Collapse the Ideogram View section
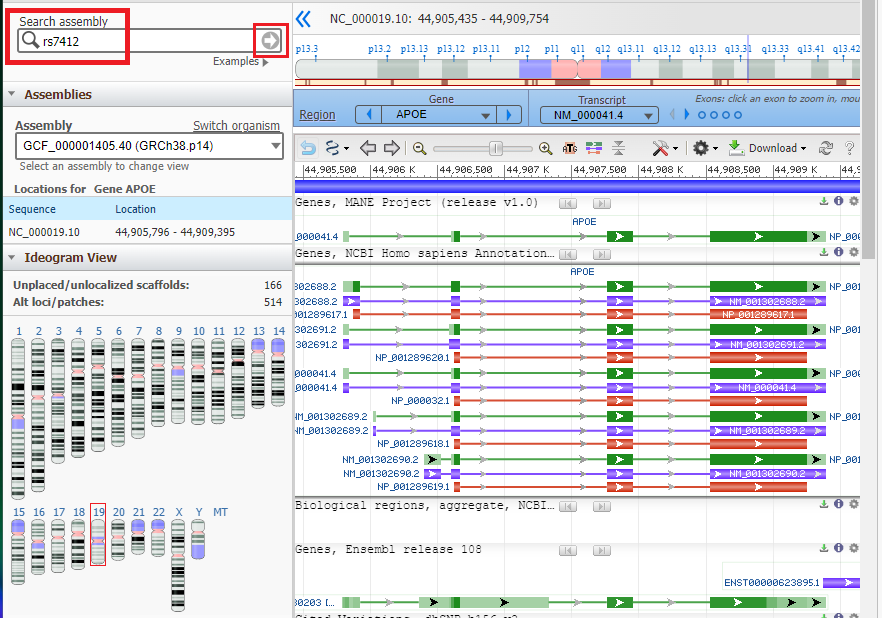 click(11, 258)
